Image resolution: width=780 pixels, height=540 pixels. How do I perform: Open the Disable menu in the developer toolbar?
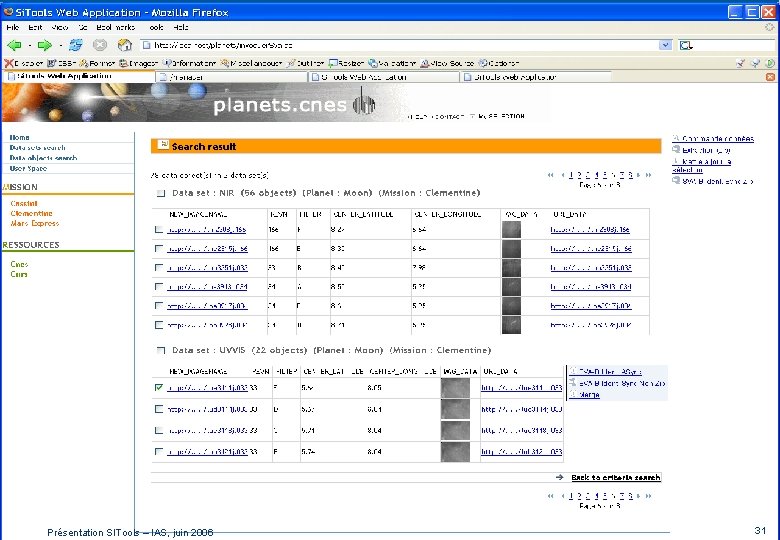24,63
